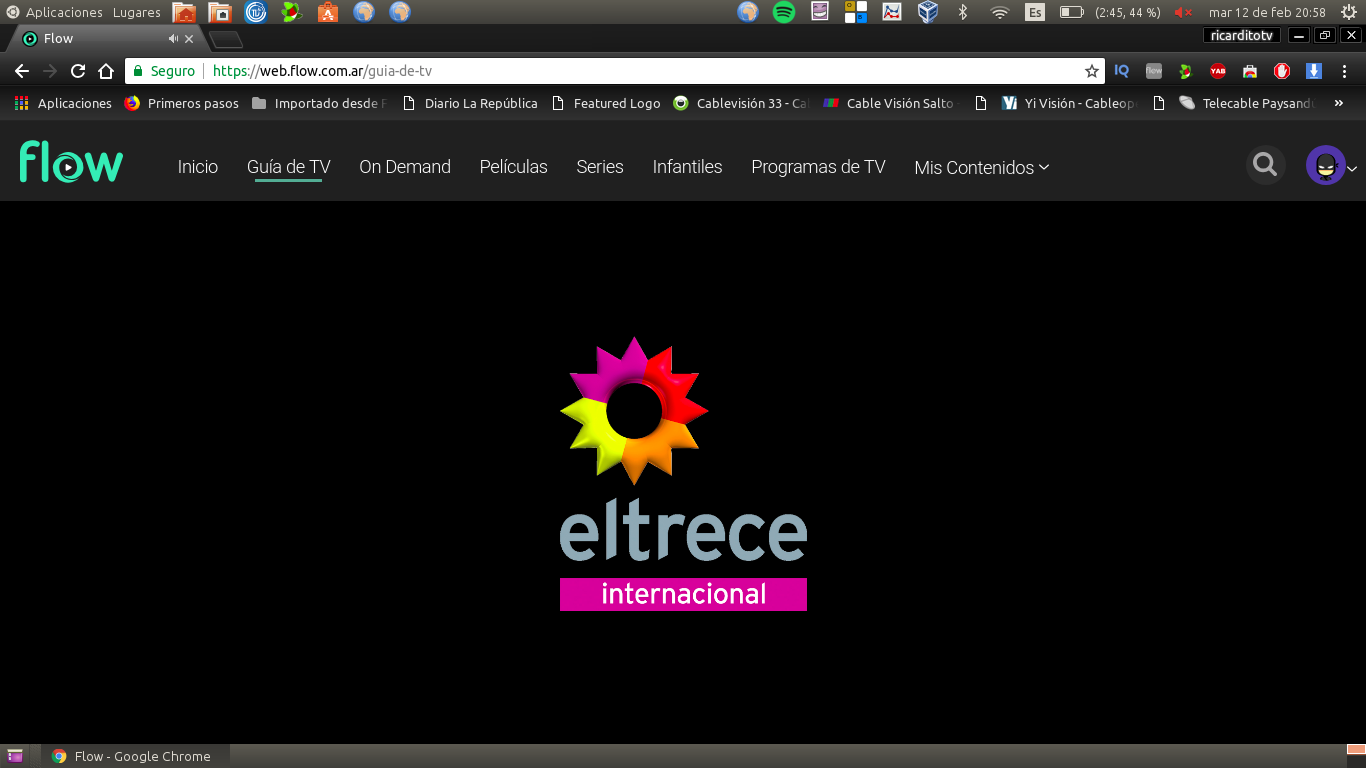1366x768 pixels.
Task: Open the Wi-Fi network indicator
Action: [x=1000, y=12]
